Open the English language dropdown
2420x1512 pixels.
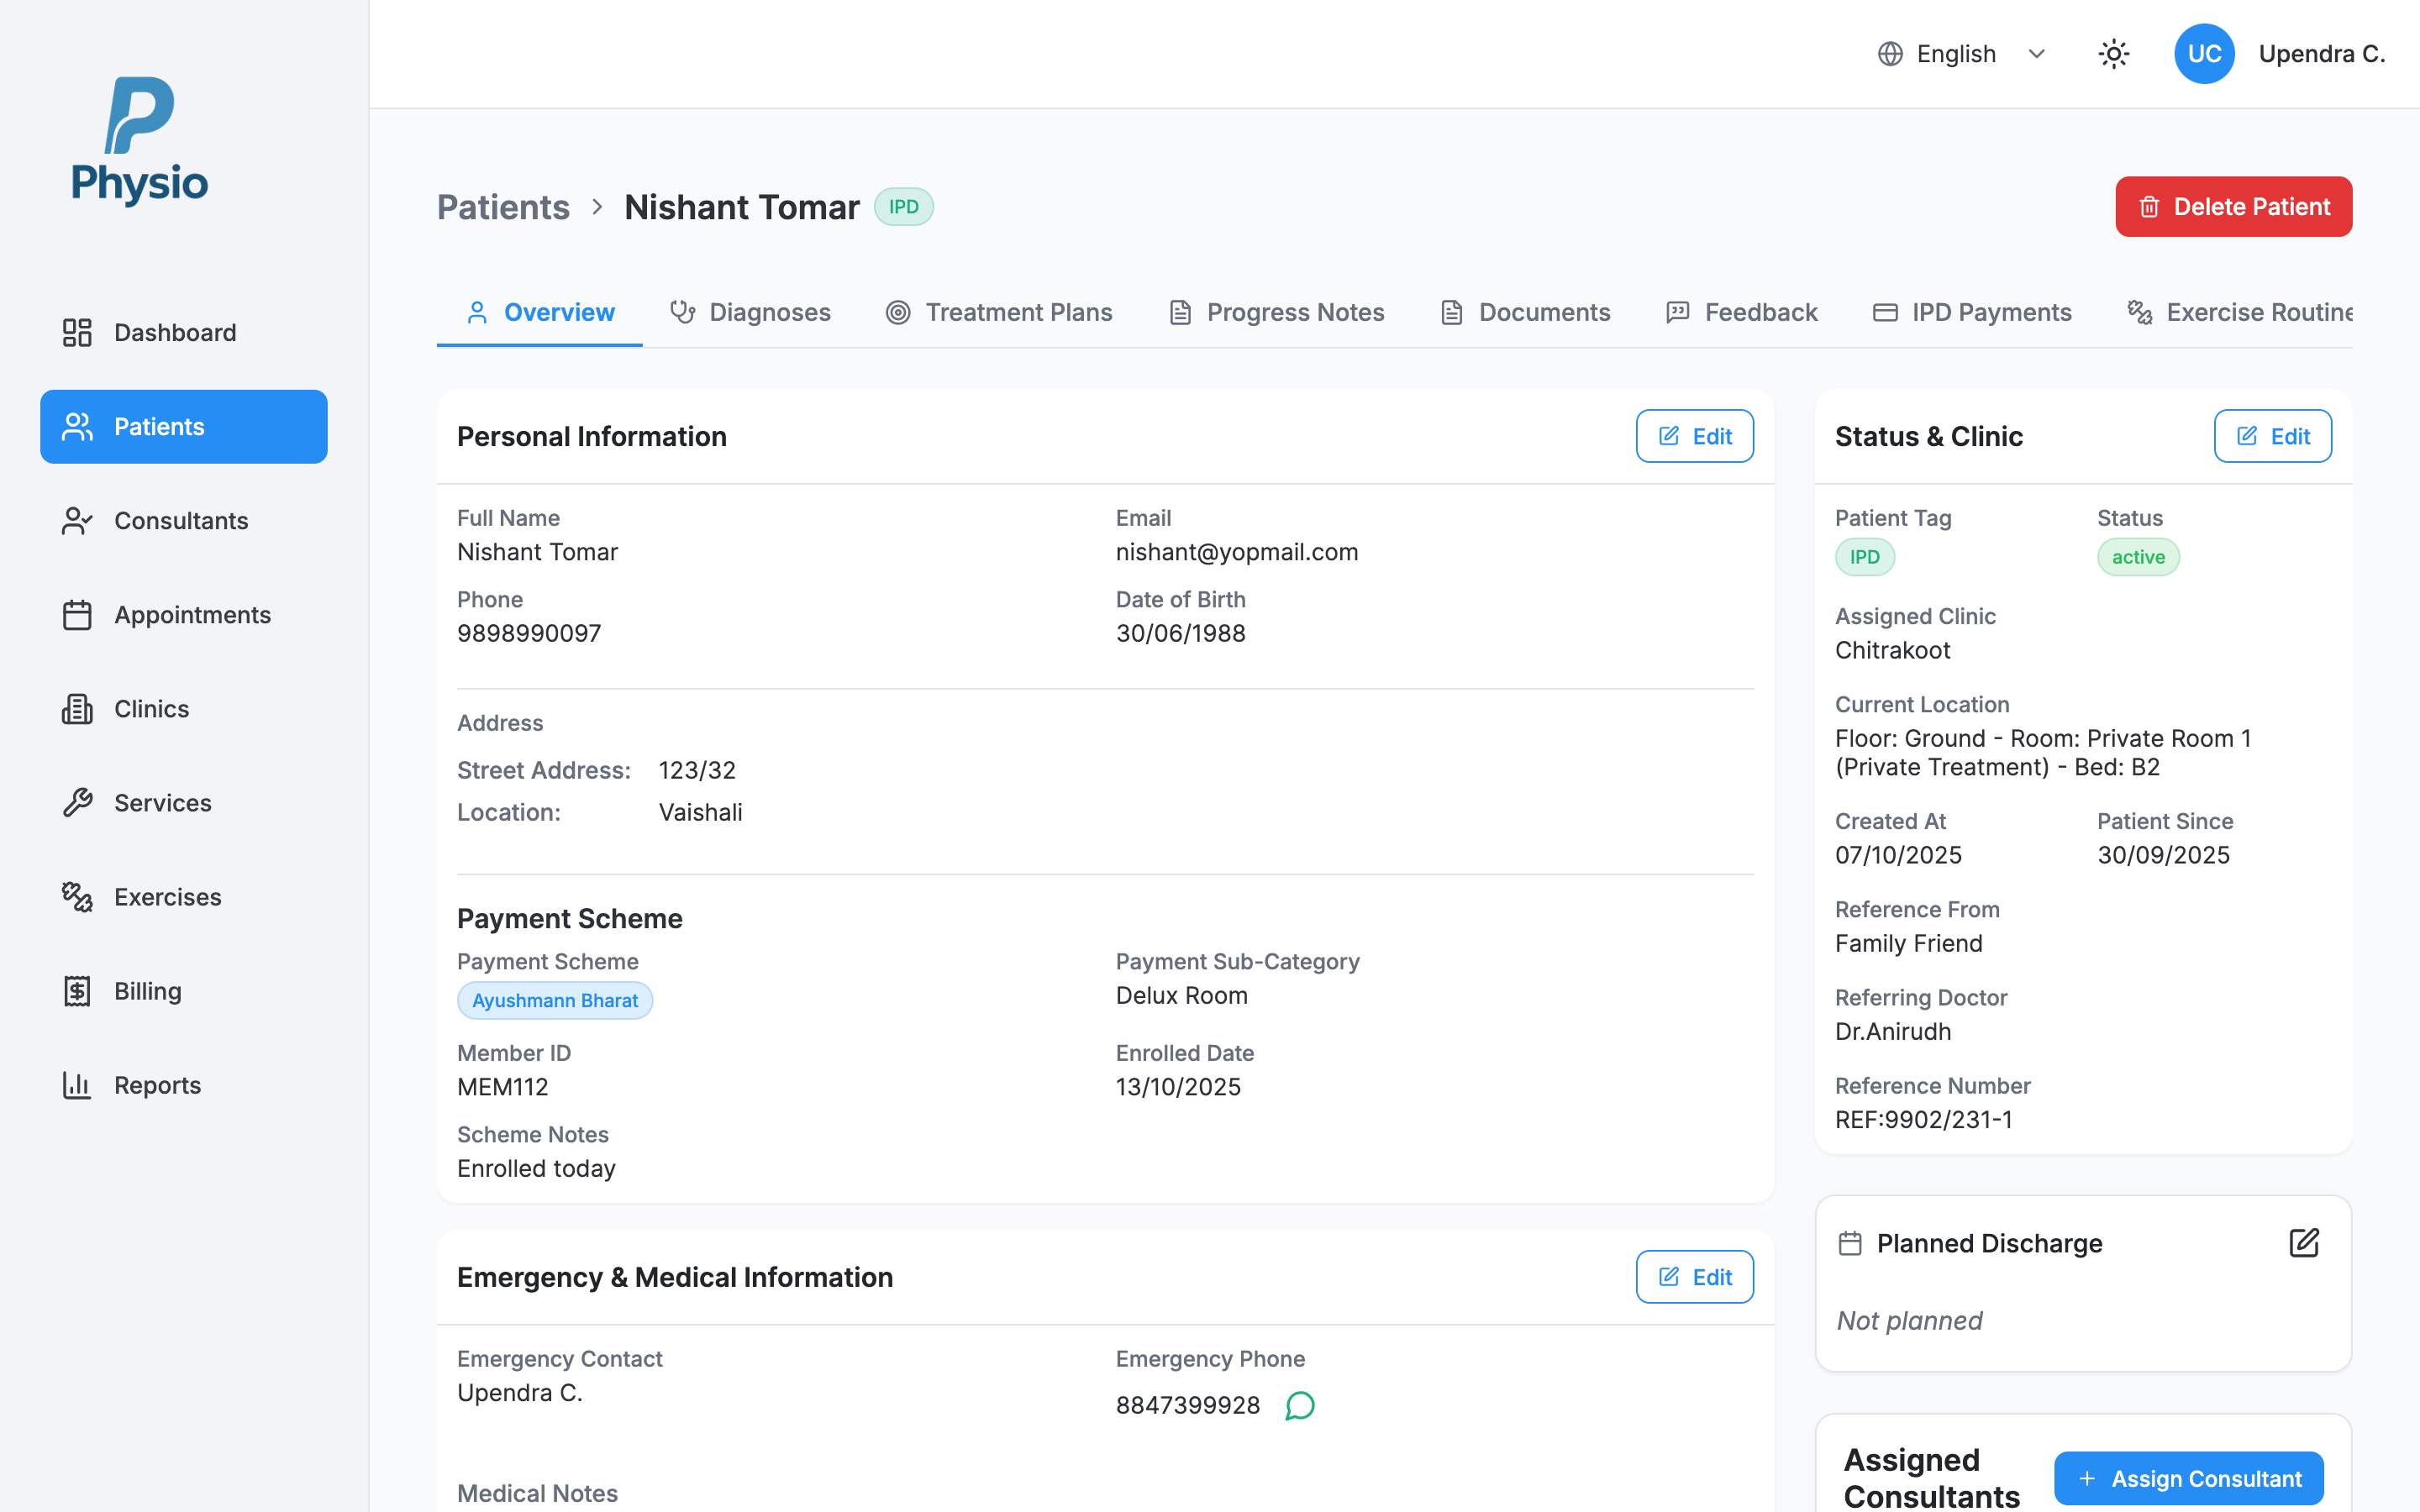(x=1961, y=54)
